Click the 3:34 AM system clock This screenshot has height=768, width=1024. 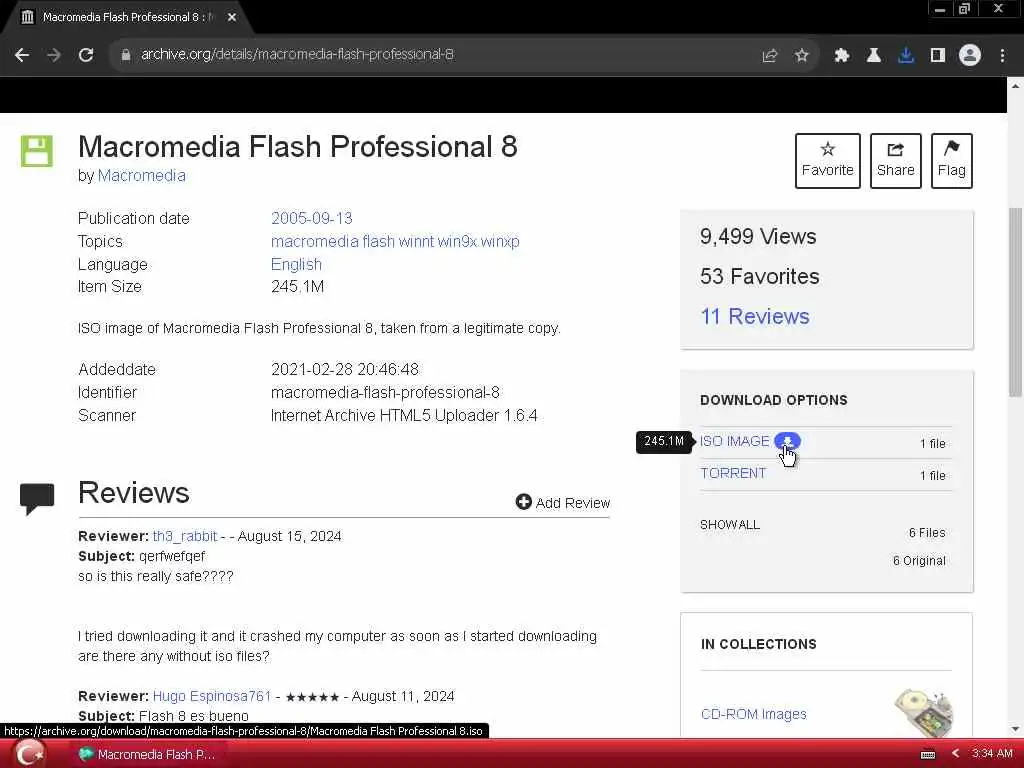point(992,754)
